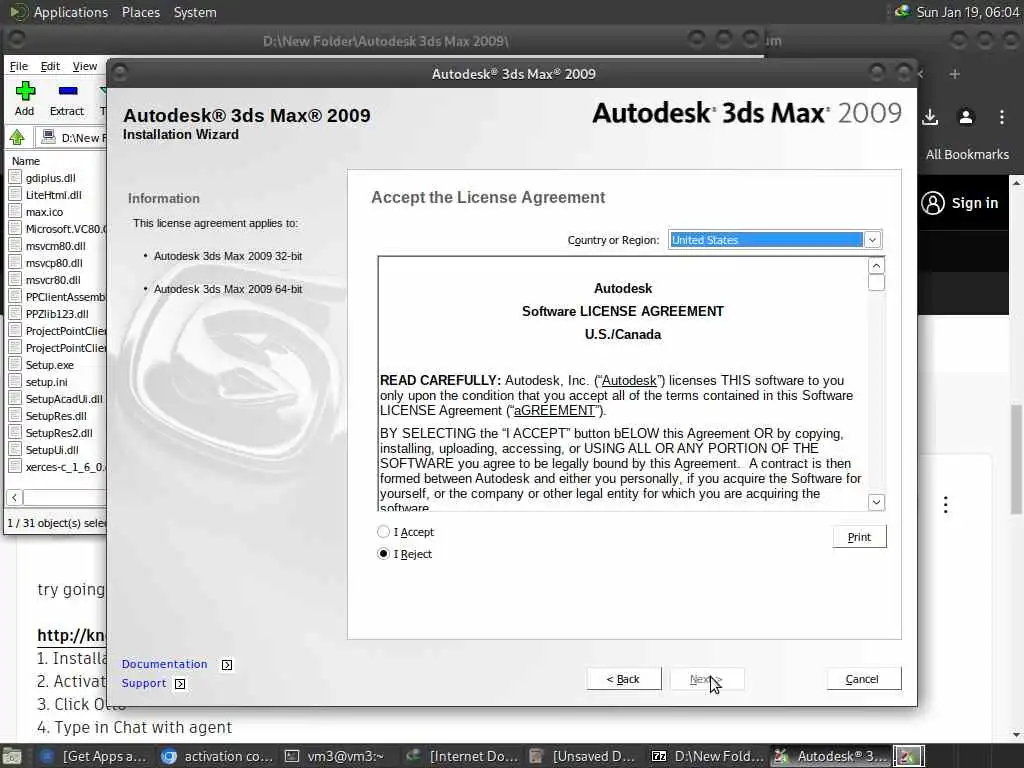This screenshot has height=768, width=1024.
Task: Click the D:\New path computer icon
Action: point(48,136)
